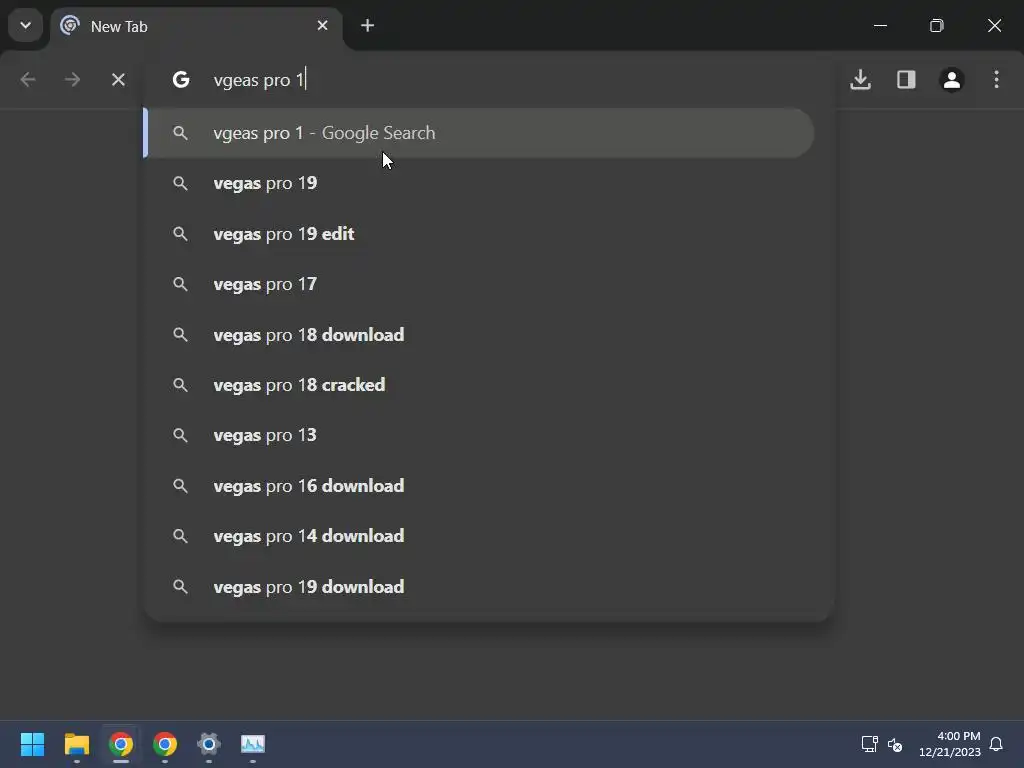Viewport: 1024px width, 768px height.
Task: Select suggestion 'vegas pro 16 download'
Action: 479,486
